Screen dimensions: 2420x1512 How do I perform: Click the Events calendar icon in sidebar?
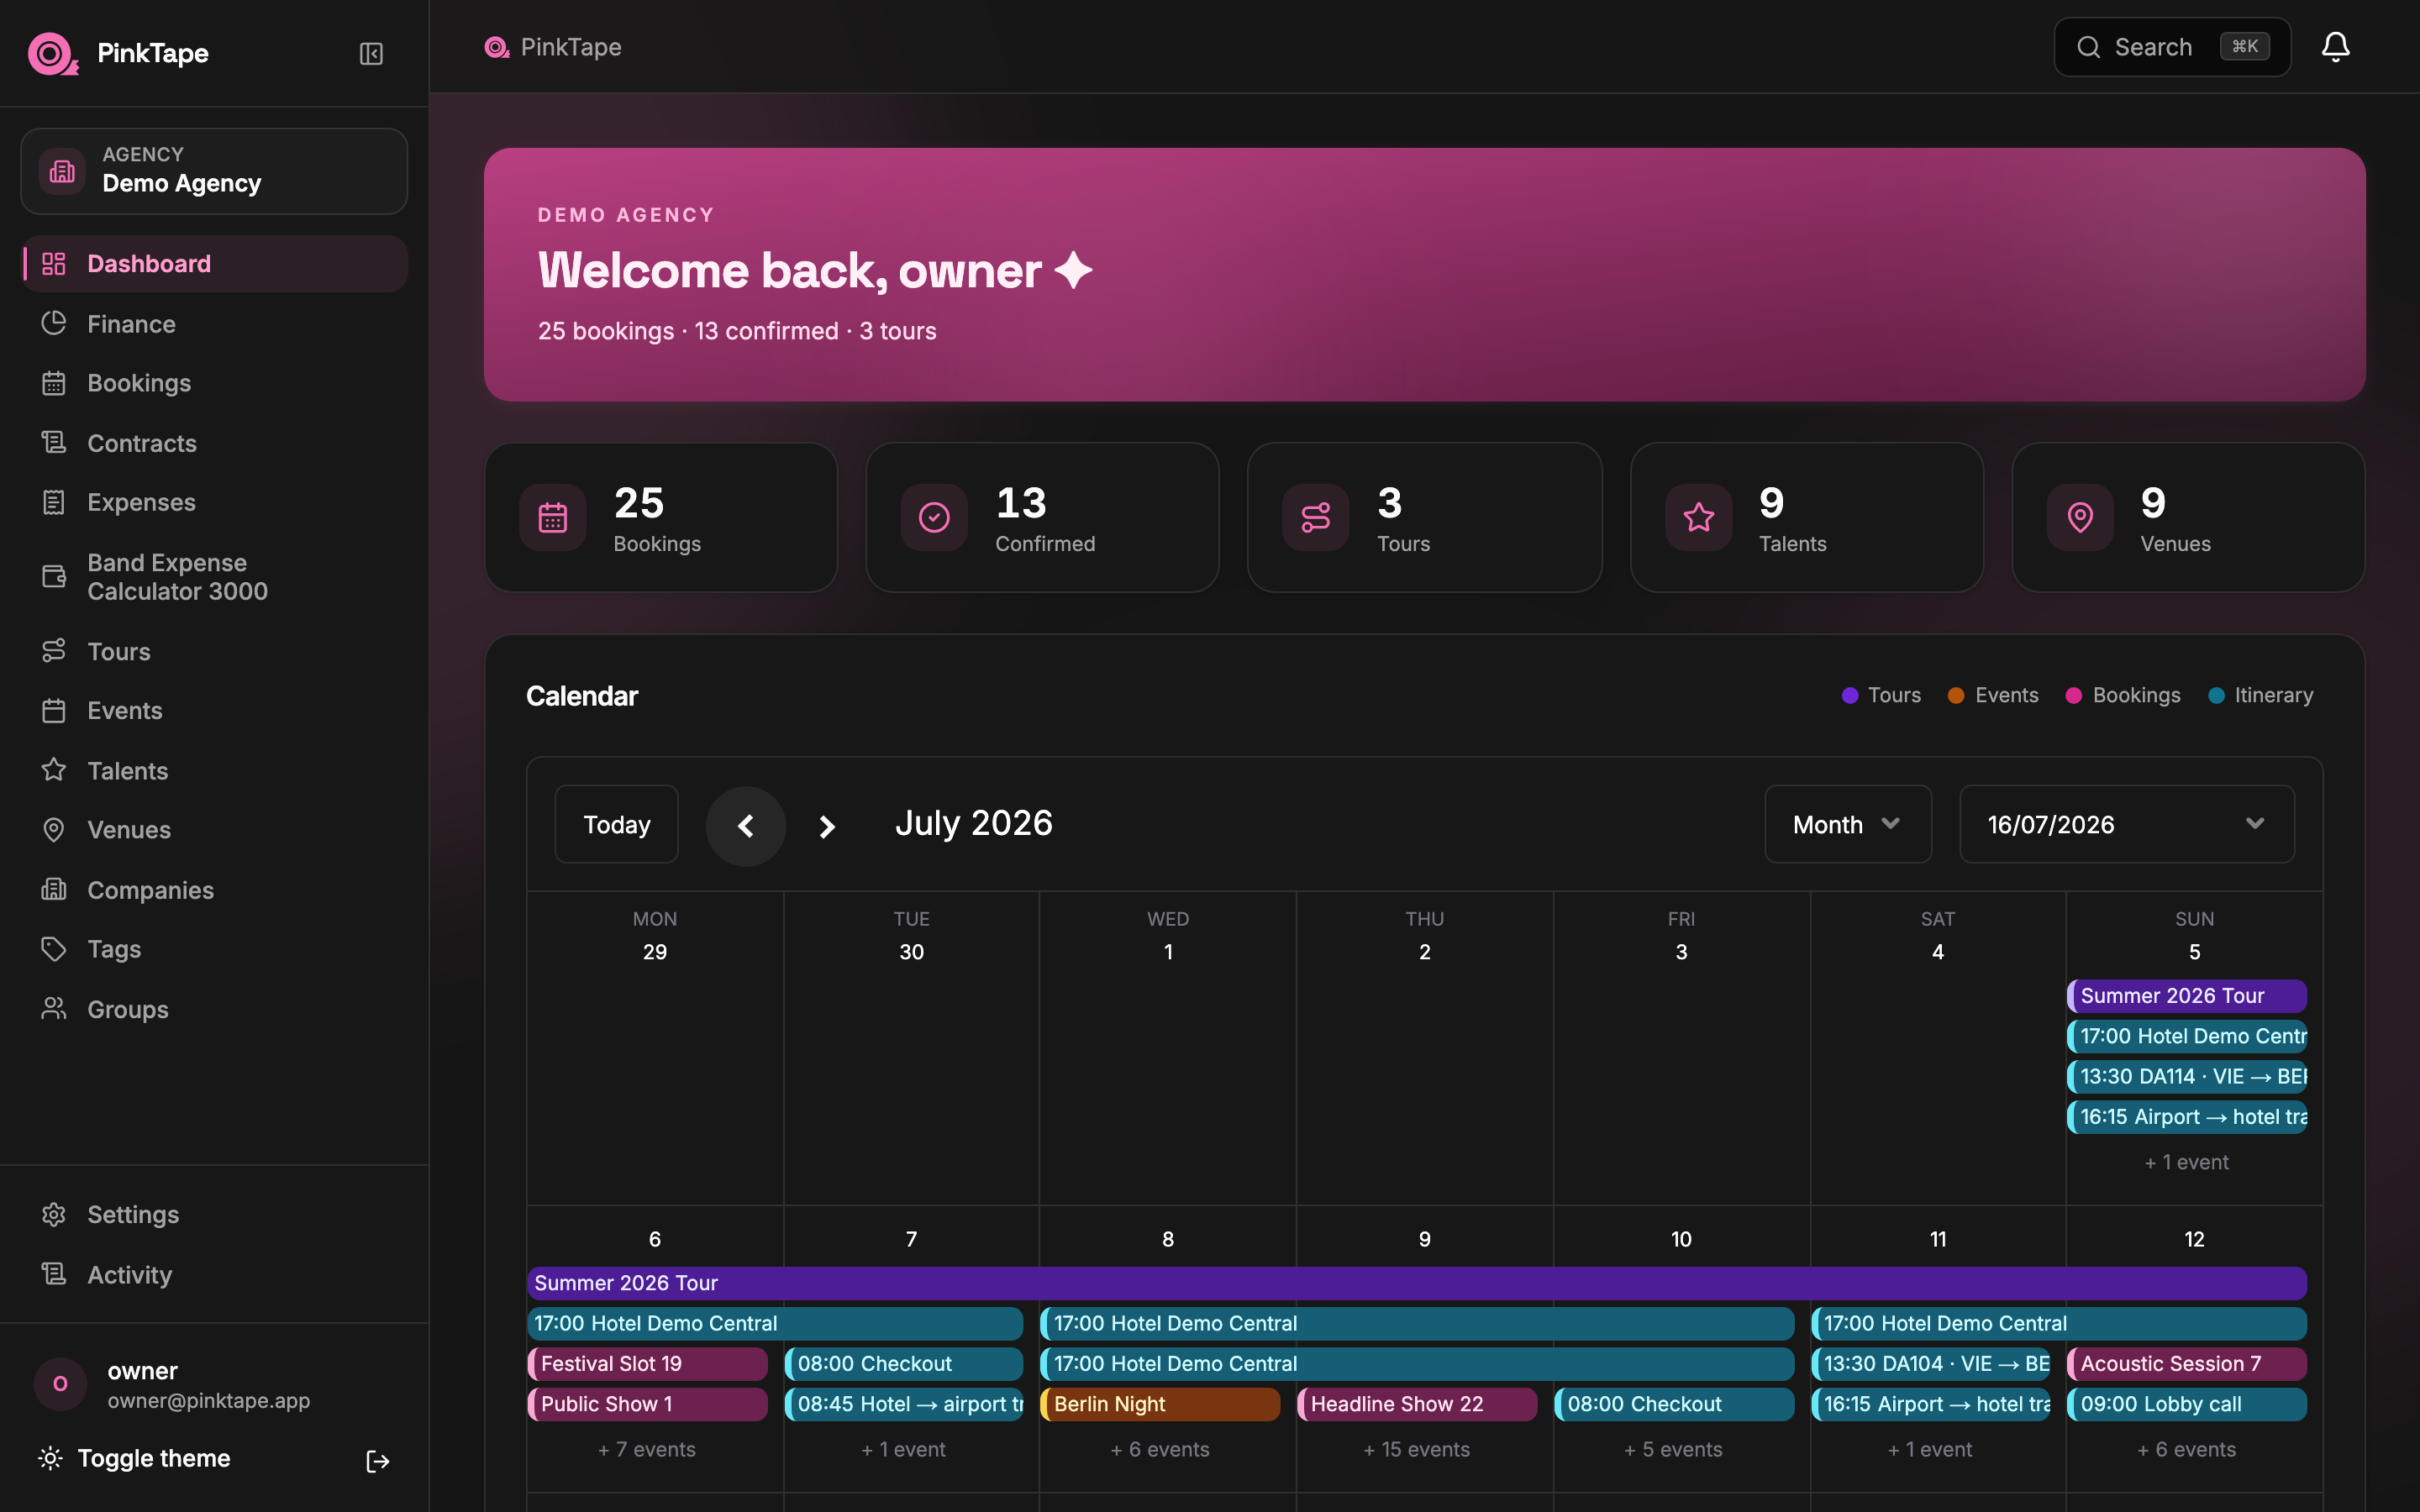pos(54,711)
